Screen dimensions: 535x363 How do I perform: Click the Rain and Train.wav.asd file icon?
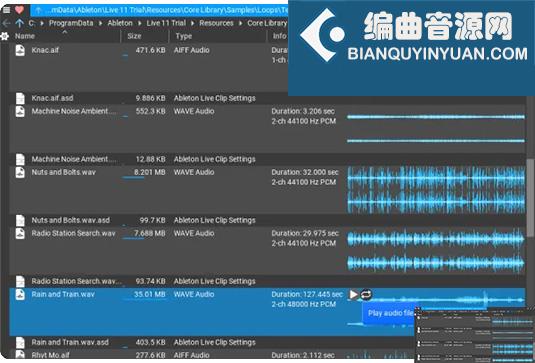(20, 343)
